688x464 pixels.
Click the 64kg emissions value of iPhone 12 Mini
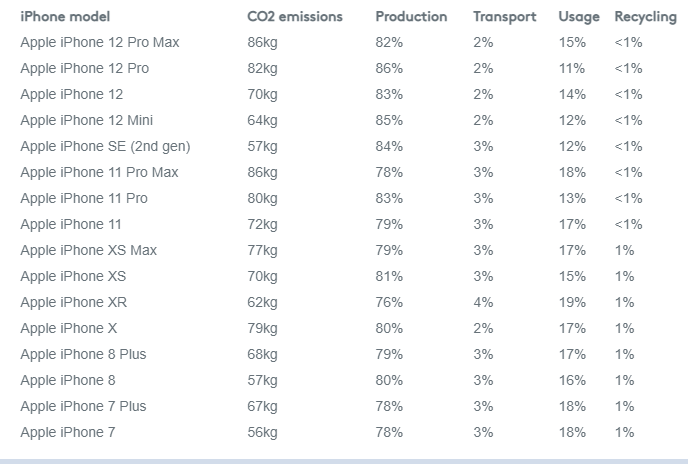[x=262, y=120]
